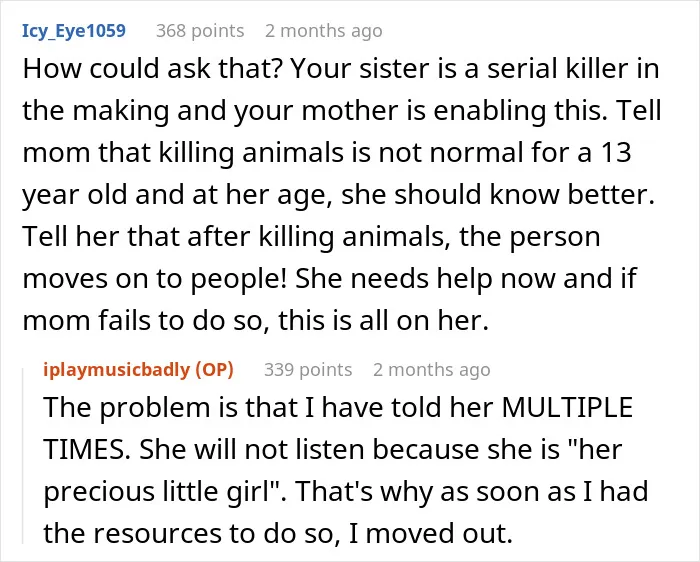Click the line "mom that killing animals"

[327, 153]
